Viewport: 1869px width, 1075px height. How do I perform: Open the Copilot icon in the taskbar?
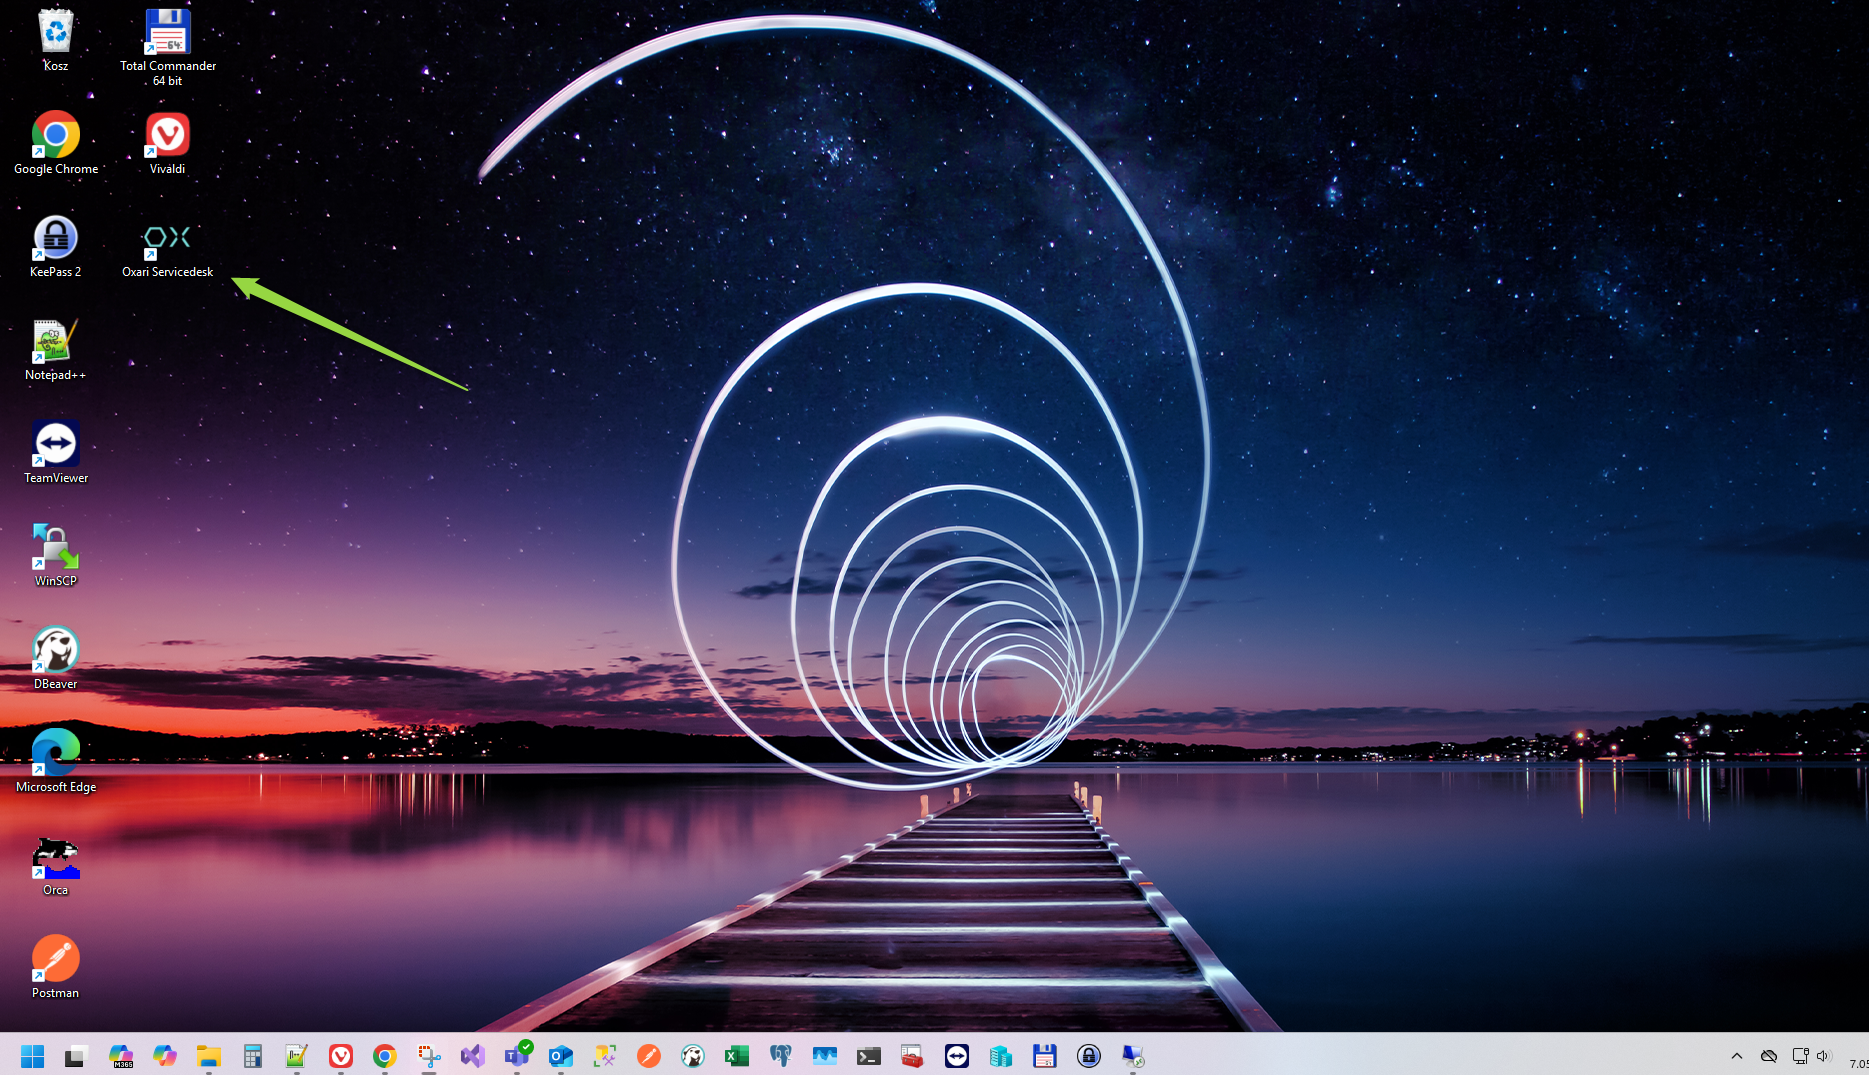click(x=165, y=1056)
